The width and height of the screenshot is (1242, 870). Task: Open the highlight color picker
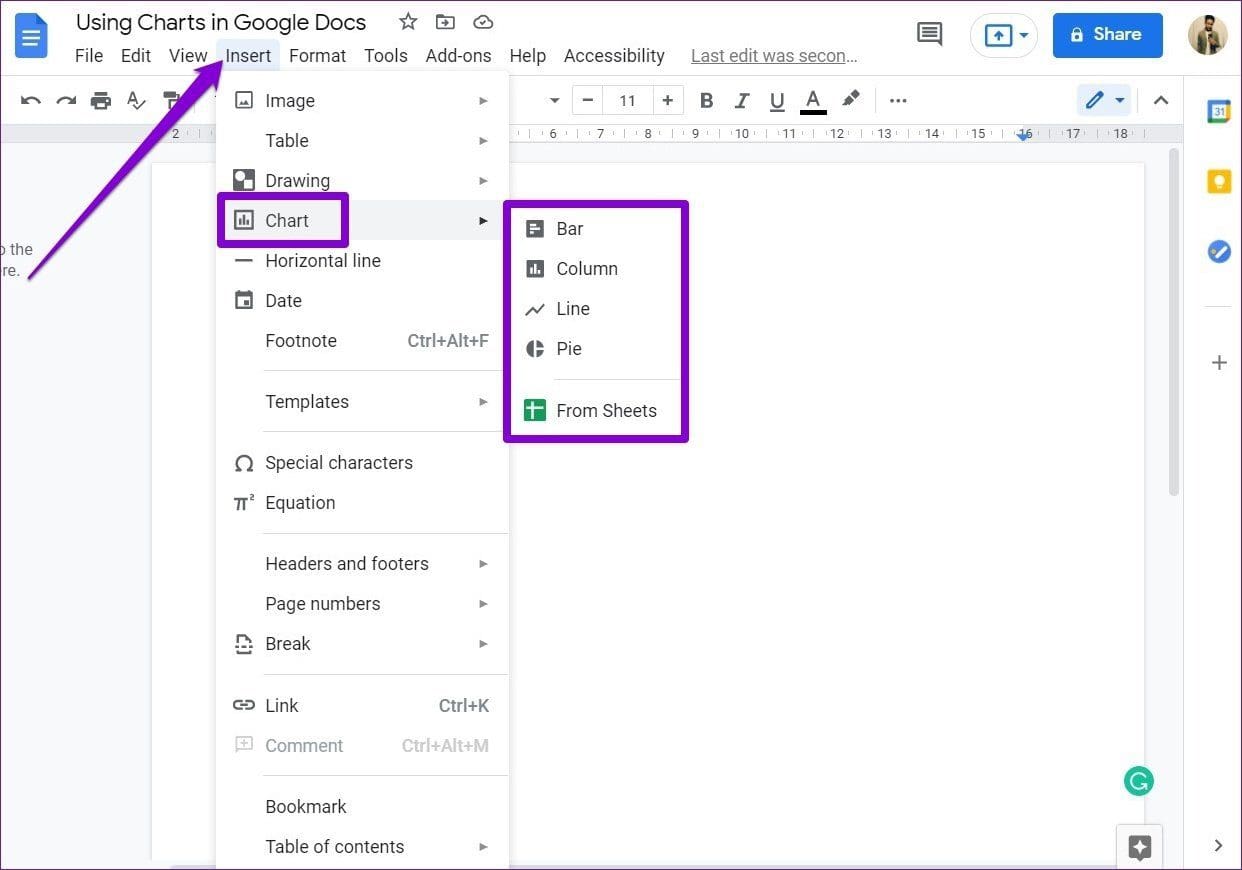[850, 99]
